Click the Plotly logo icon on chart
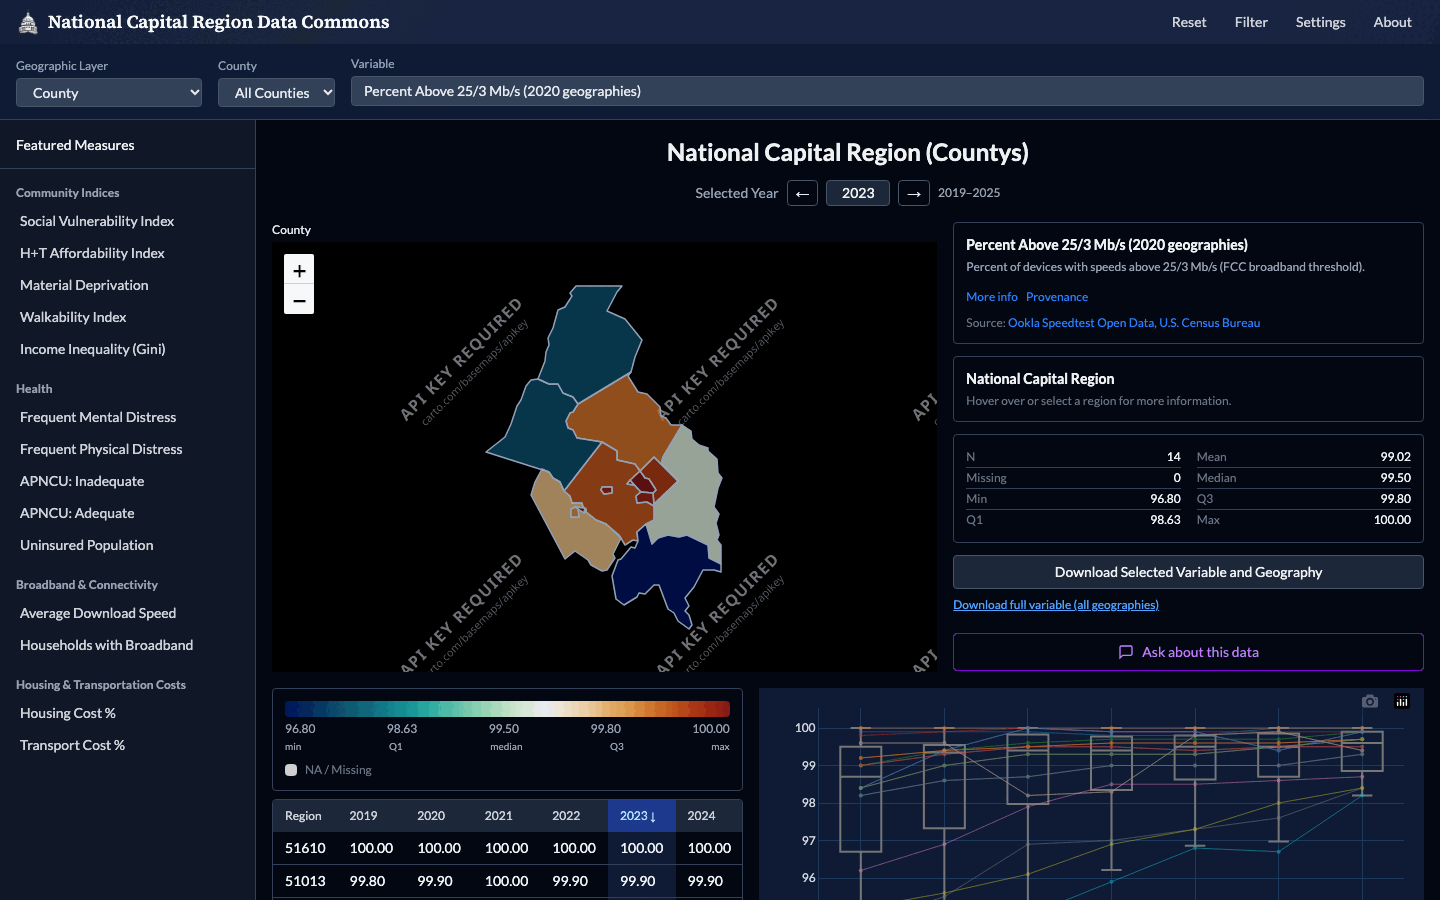The width and height of the screenshot is (1440, 900). point(1402,701)
